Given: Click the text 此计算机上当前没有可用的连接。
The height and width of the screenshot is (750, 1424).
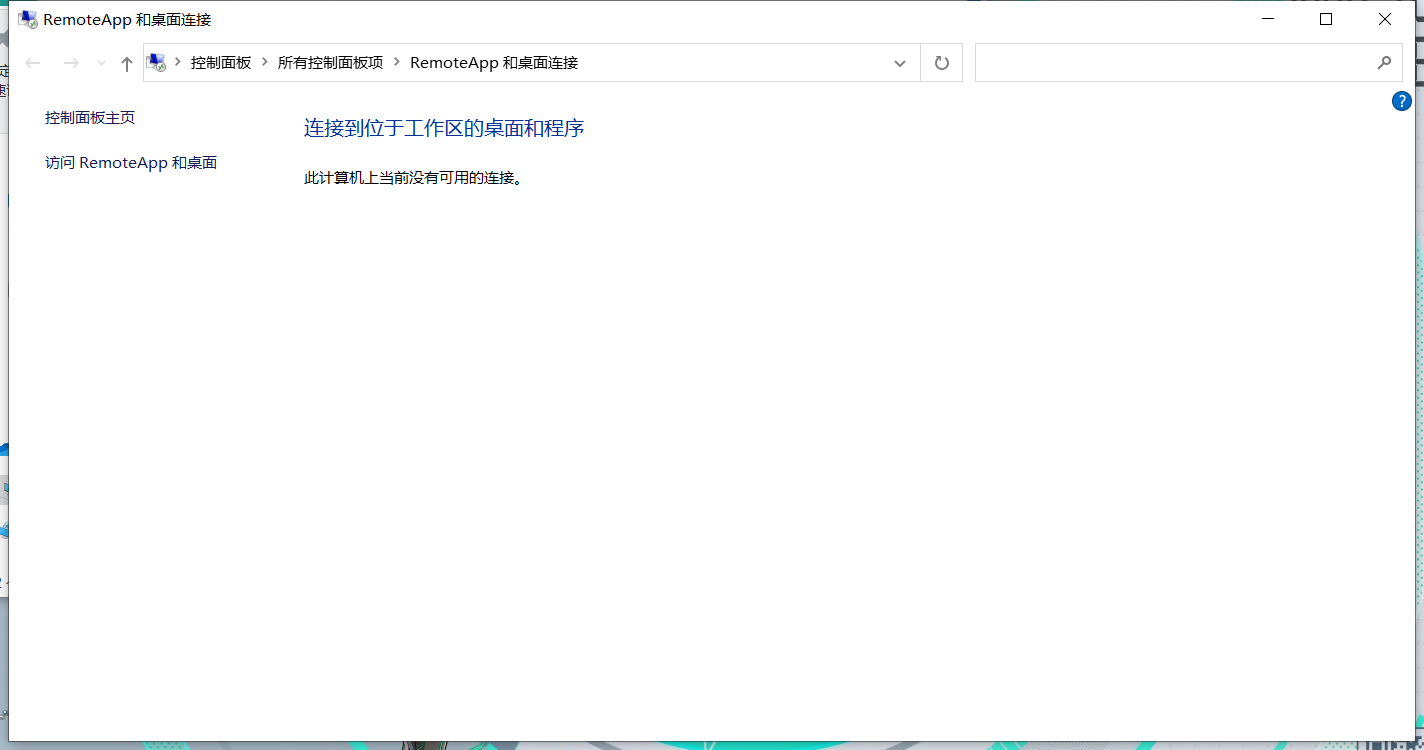Looking at the screenshot, I should (413, 178).
